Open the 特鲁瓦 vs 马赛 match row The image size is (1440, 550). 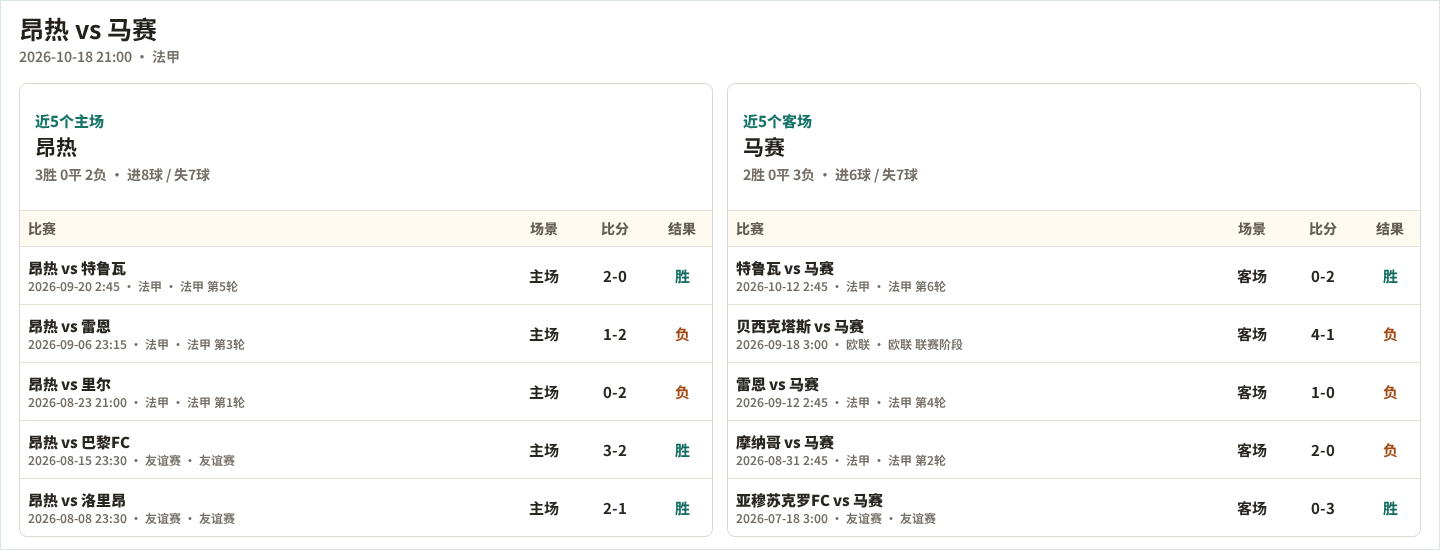click(x=1074, y=276)
